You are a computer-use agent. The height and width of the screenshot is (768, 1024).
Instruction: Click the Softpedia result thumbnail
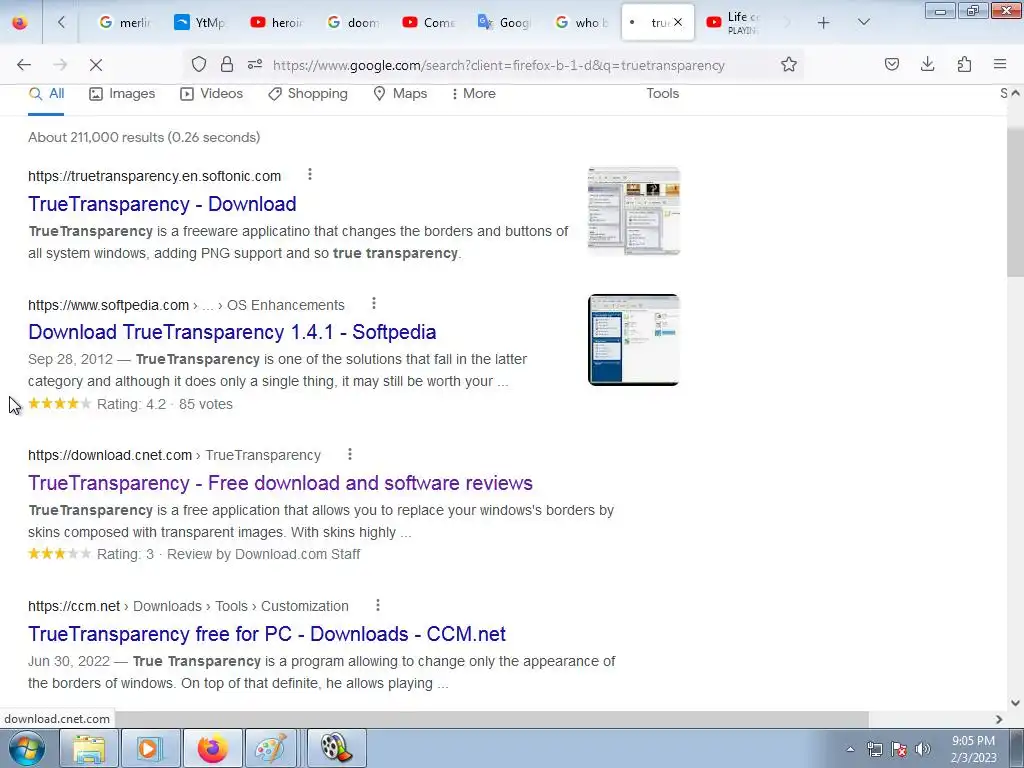[x=633, y=340]
